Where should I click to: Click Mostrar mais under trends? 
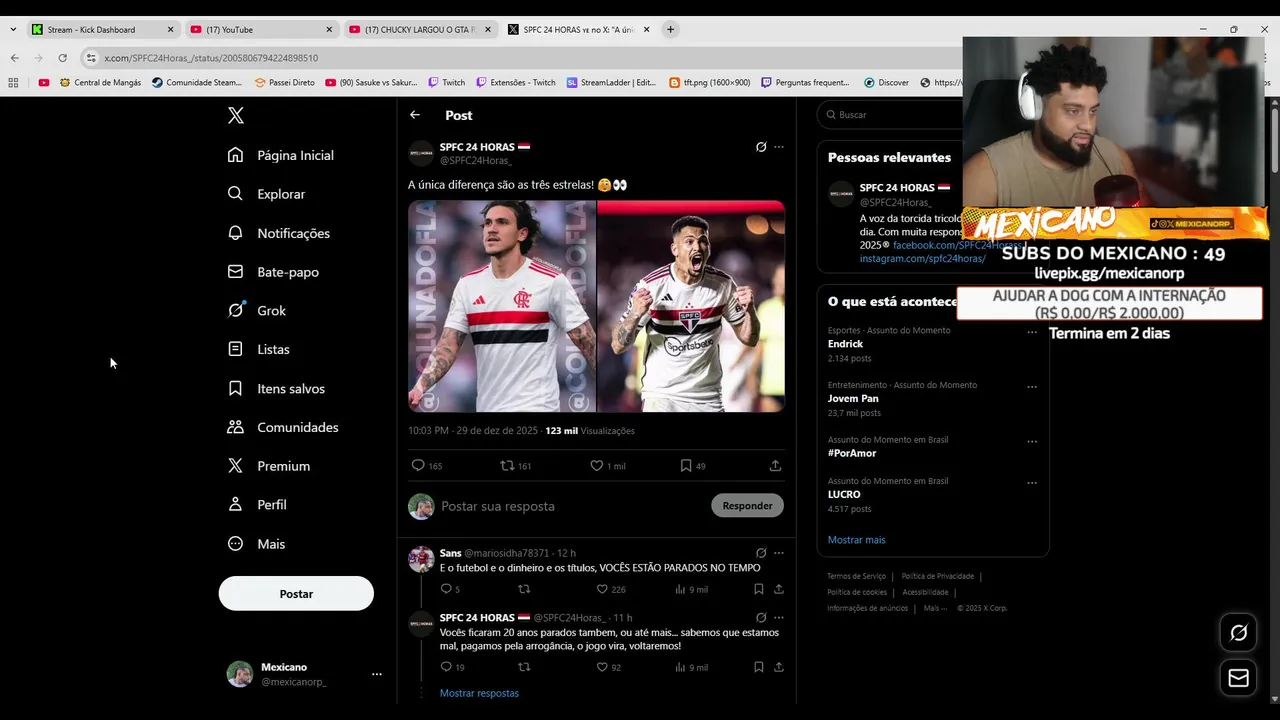(x=856, y=540)
